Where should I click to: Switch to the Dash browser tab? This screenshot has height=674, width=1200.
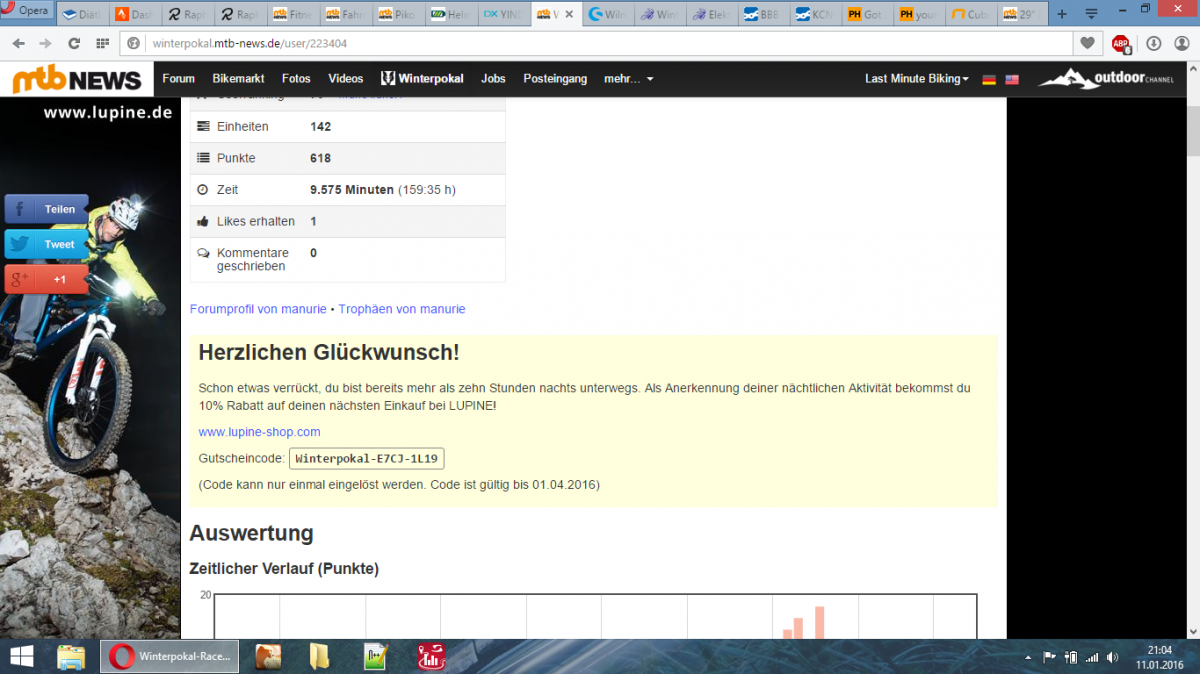pyautogui.click(x=136, y=15)
